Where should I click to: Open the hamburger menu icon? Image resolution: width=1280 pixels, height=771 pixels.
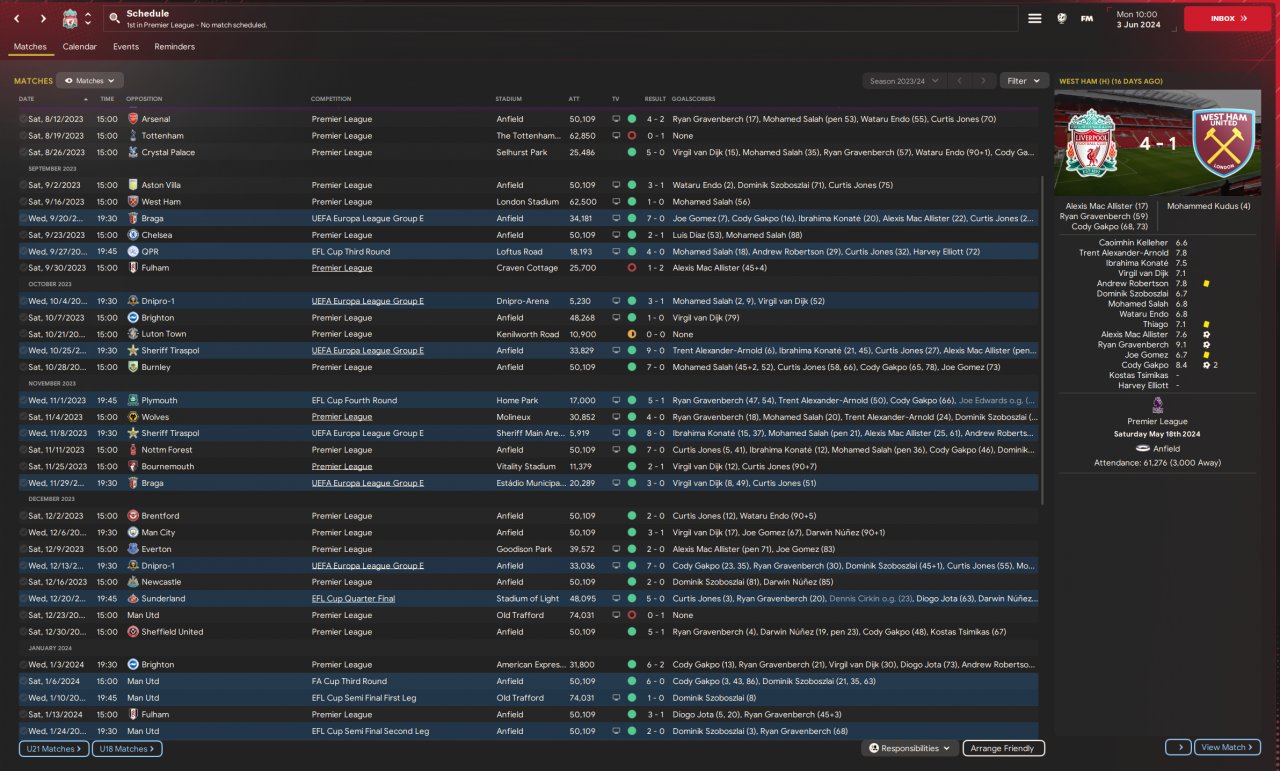coord(1035,19)
